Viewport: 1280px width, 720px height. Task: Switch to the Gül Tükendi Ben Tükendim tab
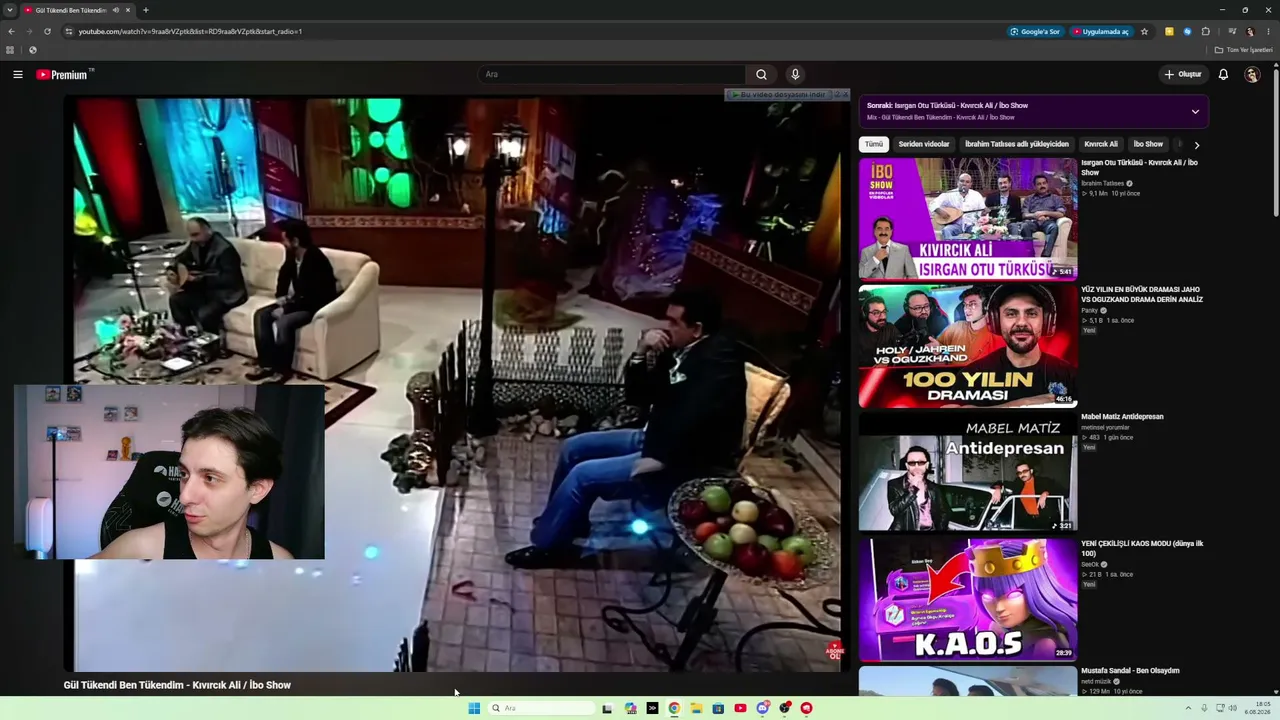coord(71,10)
